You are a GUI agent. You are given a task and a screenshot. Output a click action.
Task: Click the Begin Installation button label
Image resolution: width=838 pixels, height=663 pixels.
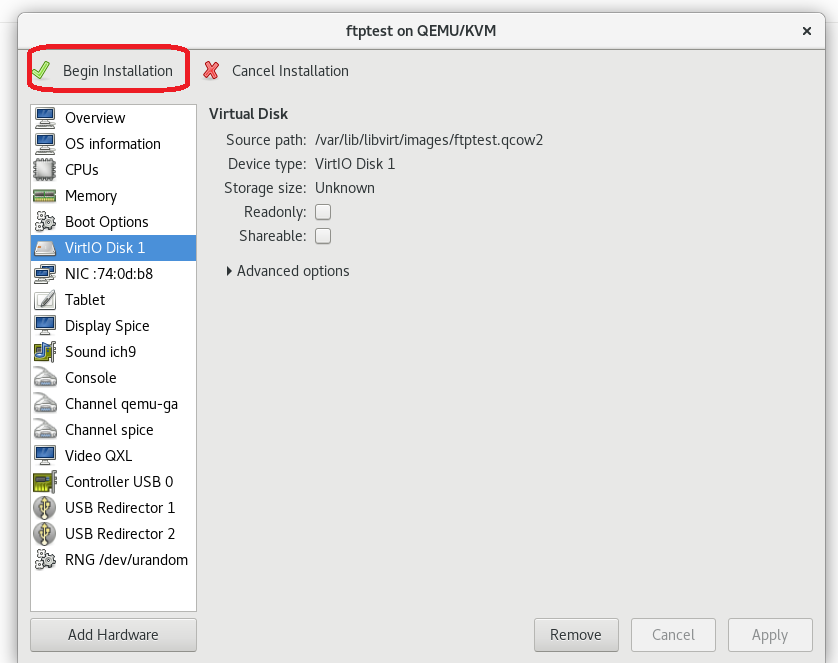118,71
